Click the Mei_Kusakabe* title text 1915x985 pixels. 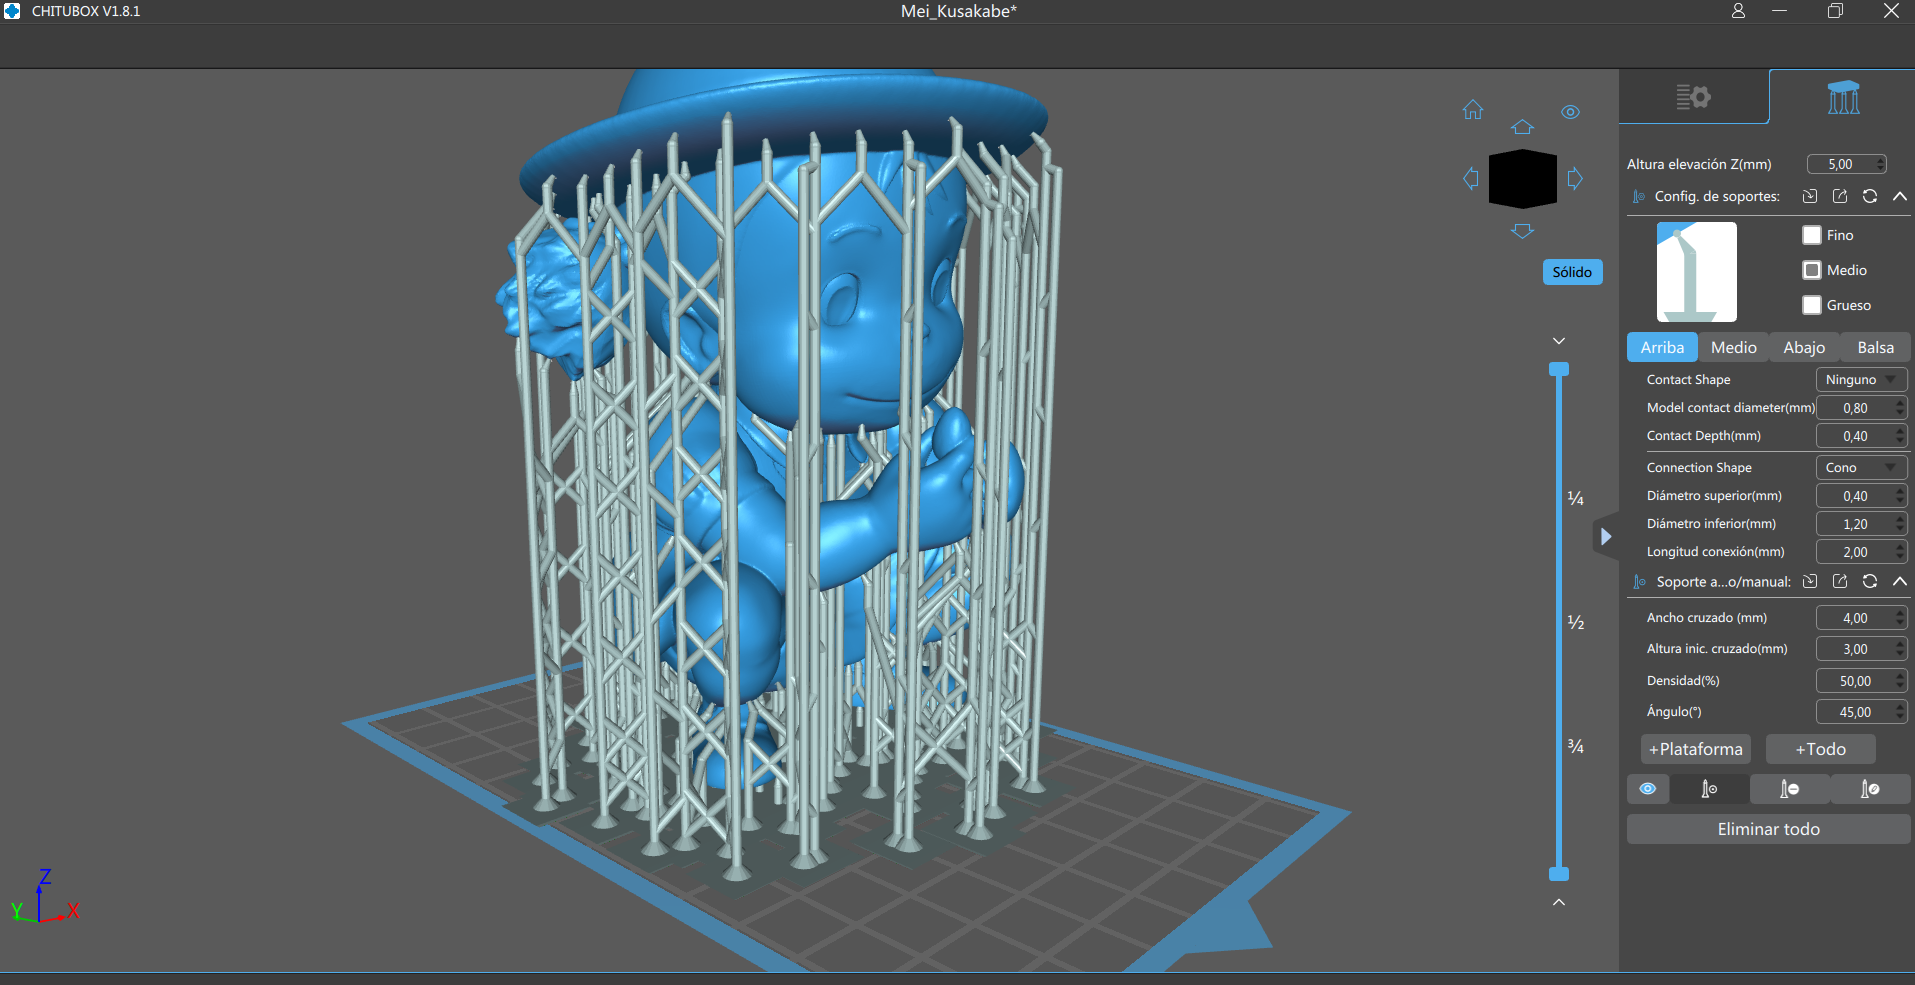(x=958, y=11)
